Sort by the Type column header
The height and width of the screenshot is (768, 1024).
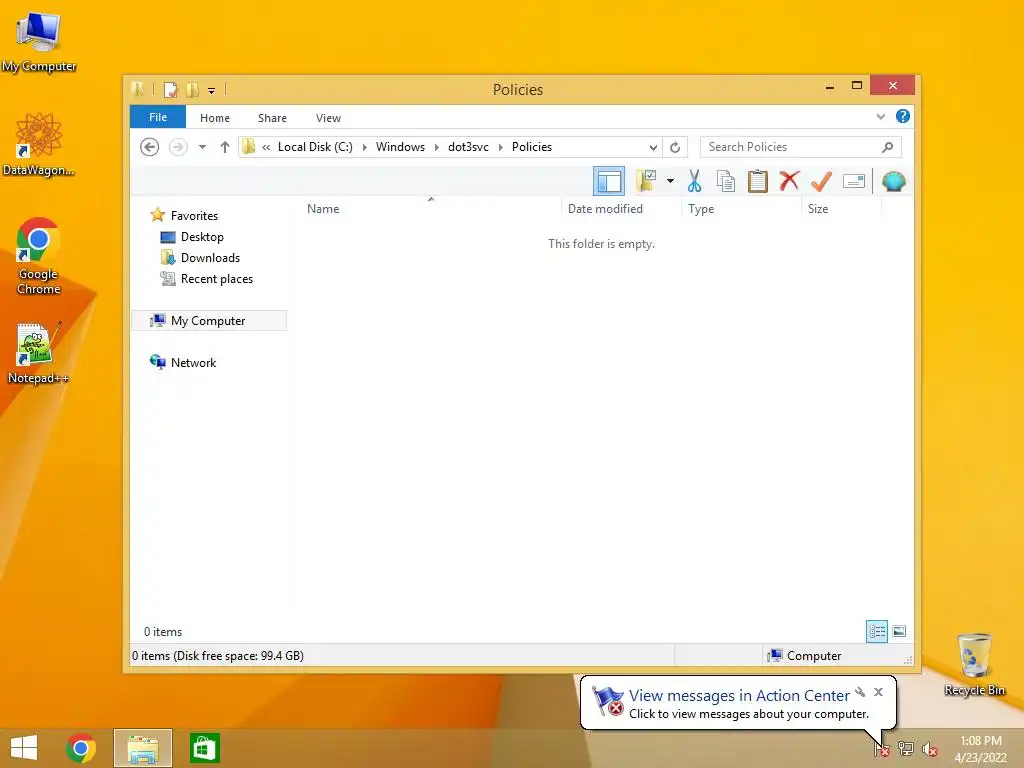tap(741, 208)
